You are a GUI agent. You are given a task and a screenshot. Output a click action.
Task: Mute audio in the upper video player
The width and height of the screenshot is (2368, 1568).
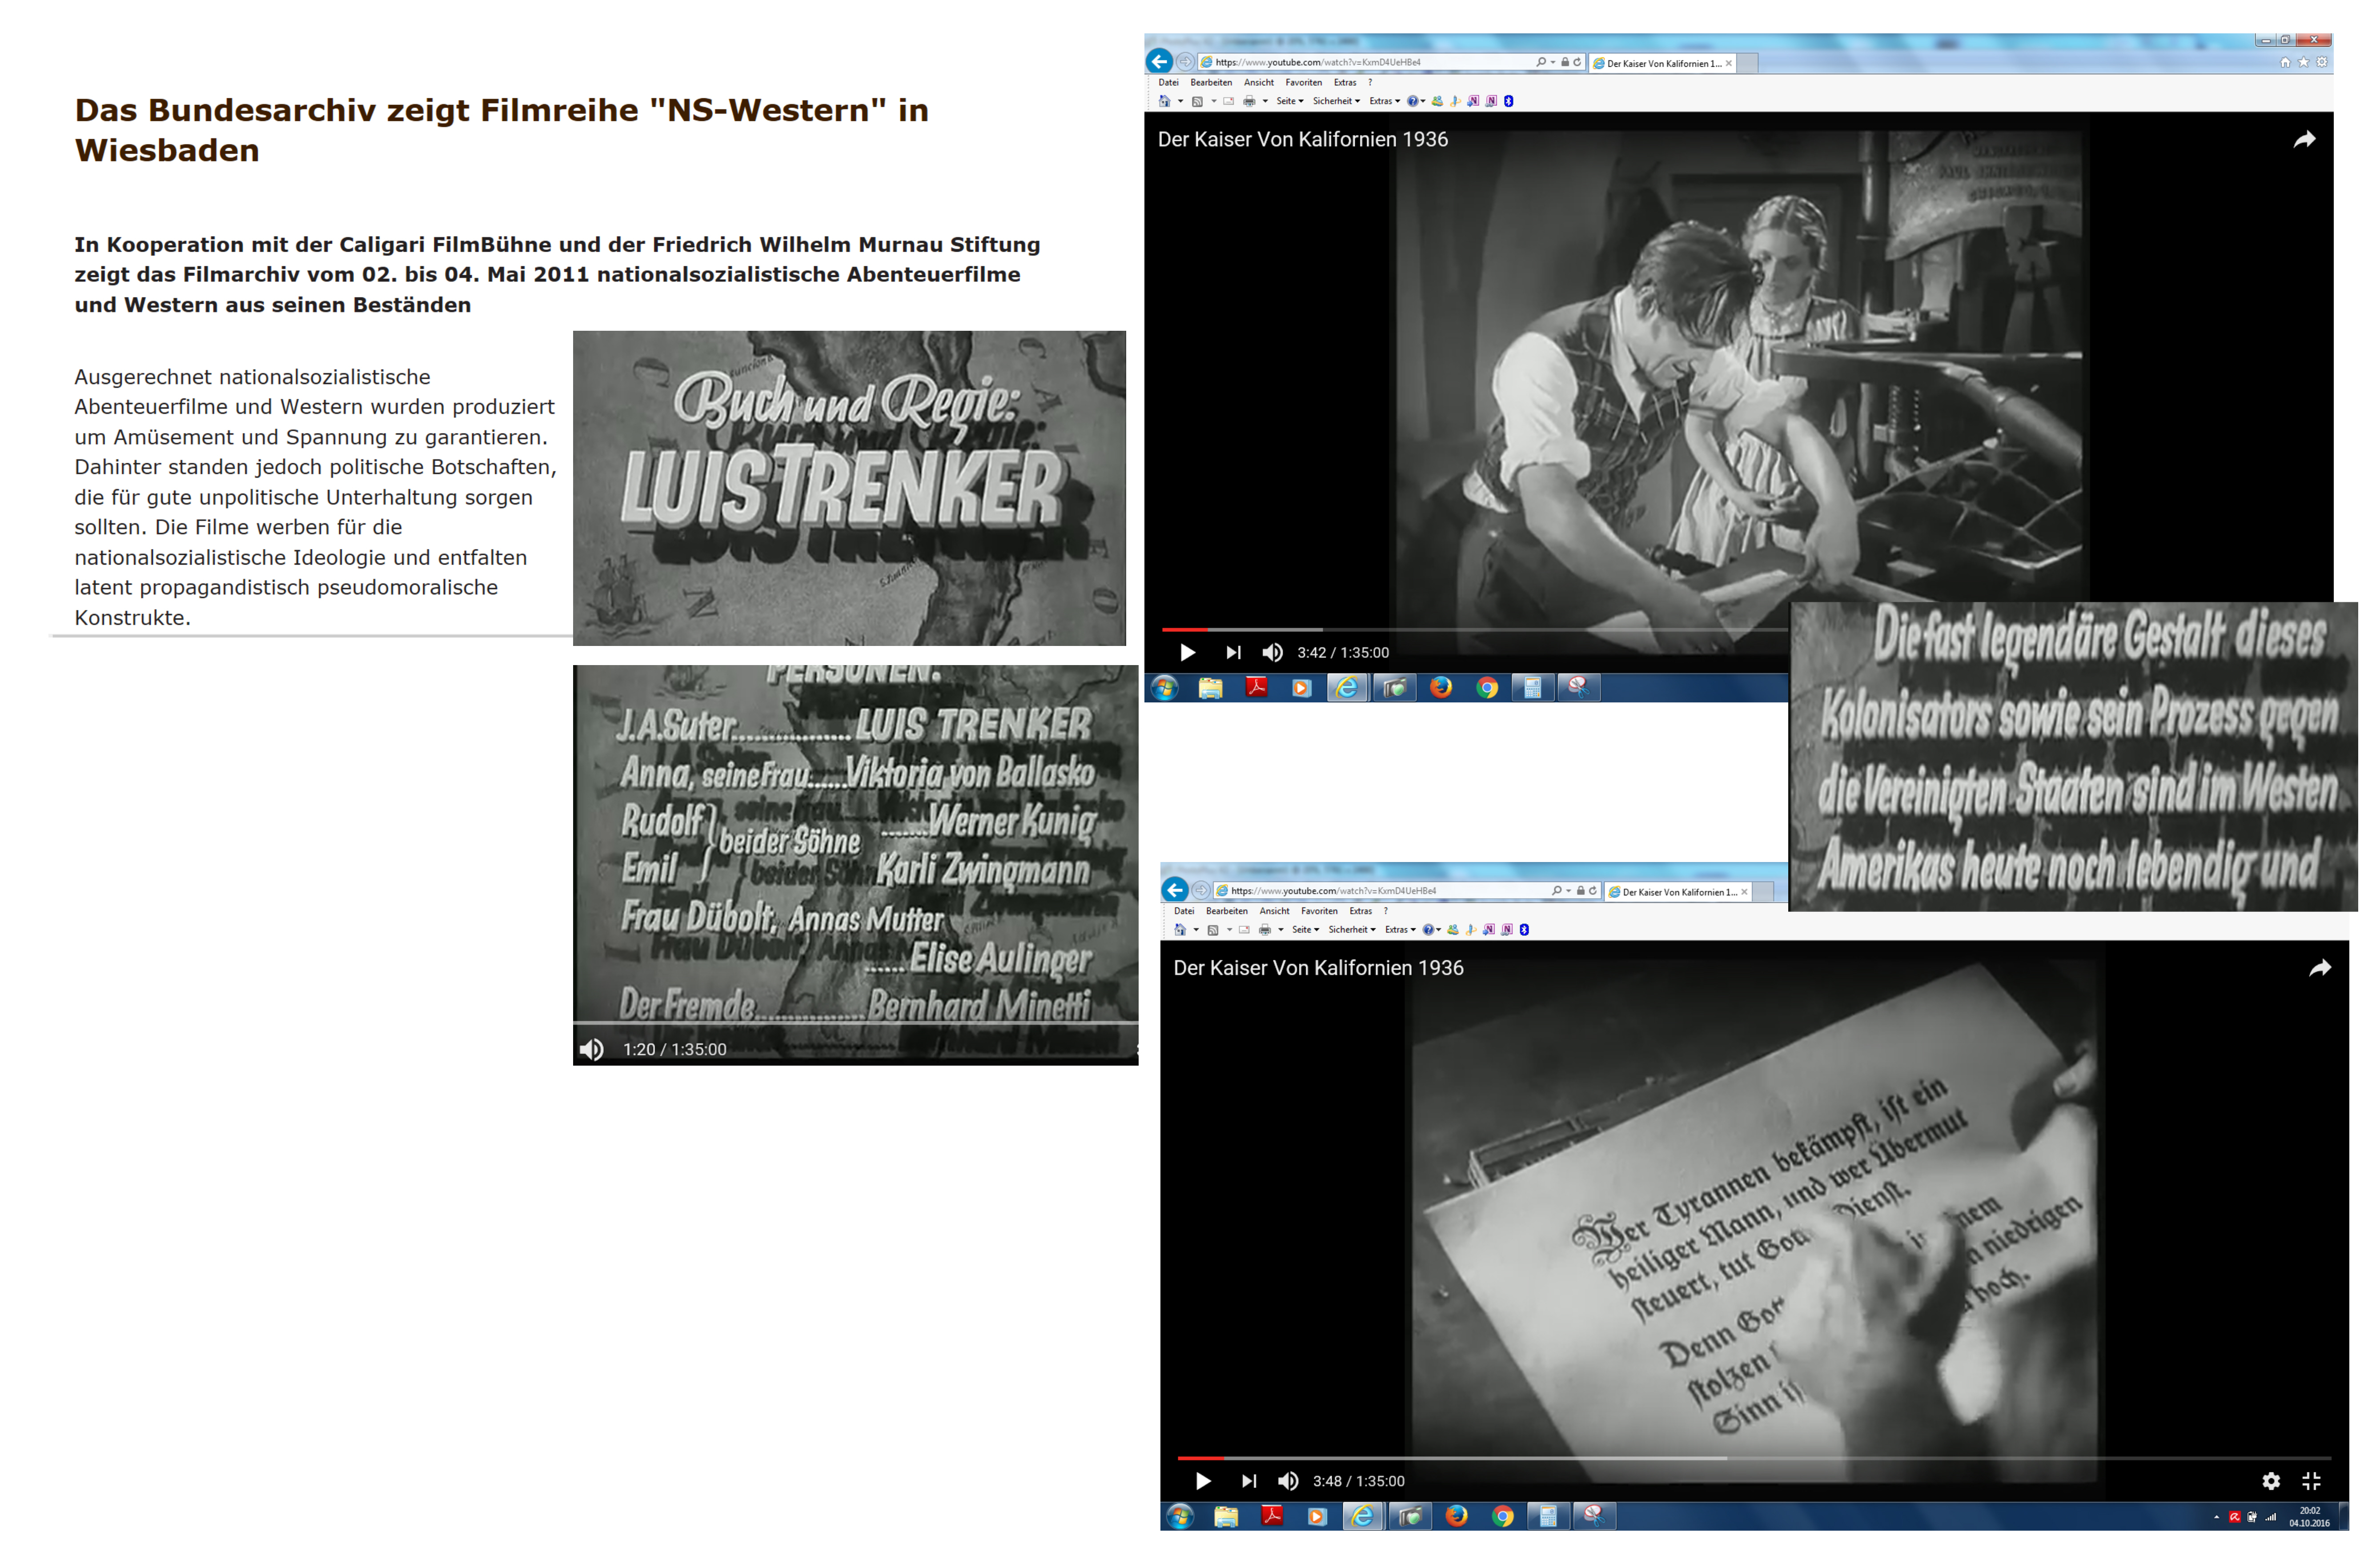[x=1272, y=653]
